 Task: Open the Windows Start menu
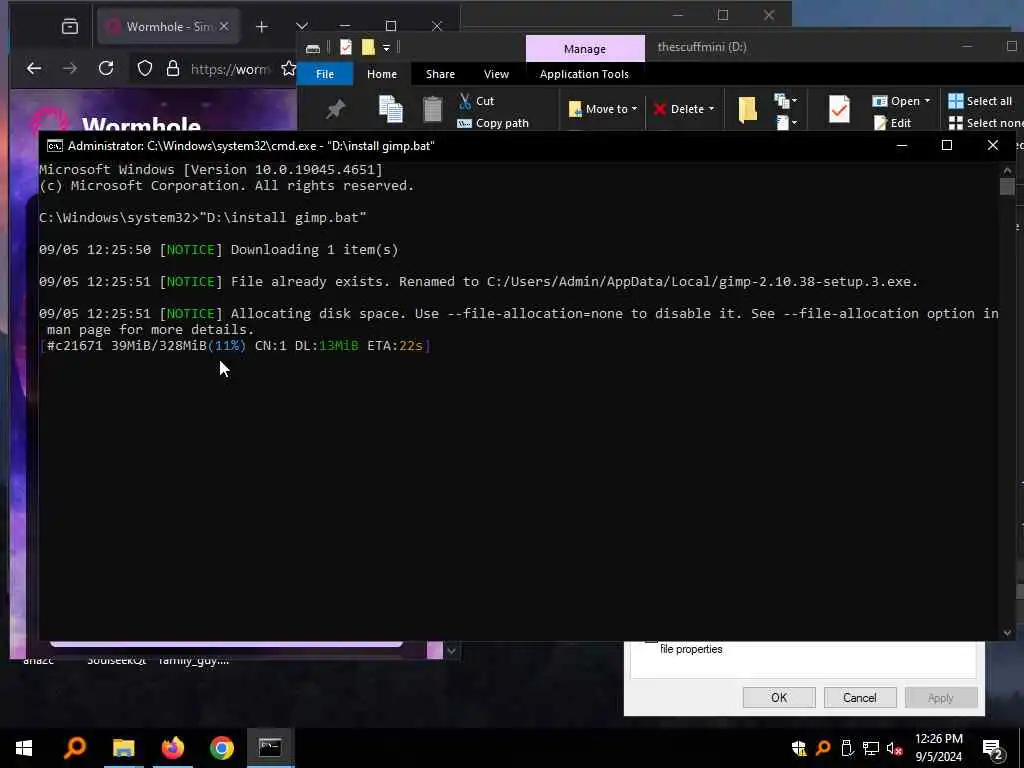pos(24,748)
